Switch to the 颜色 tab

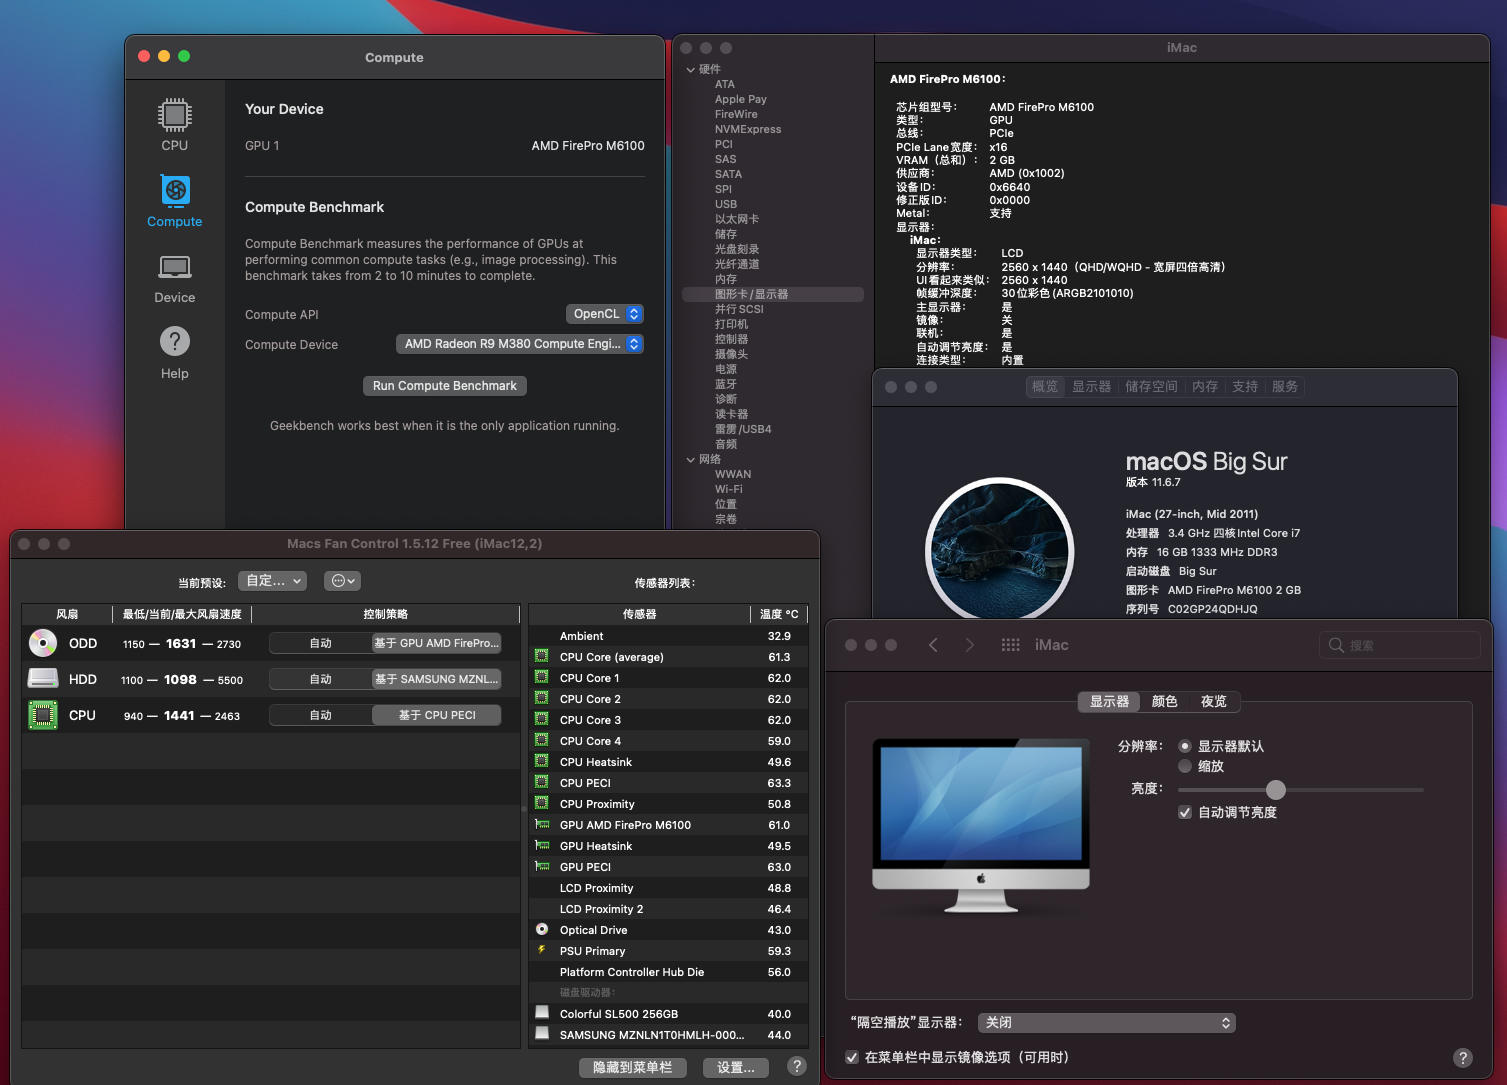pyautogui.click(x=1164, y=701)
